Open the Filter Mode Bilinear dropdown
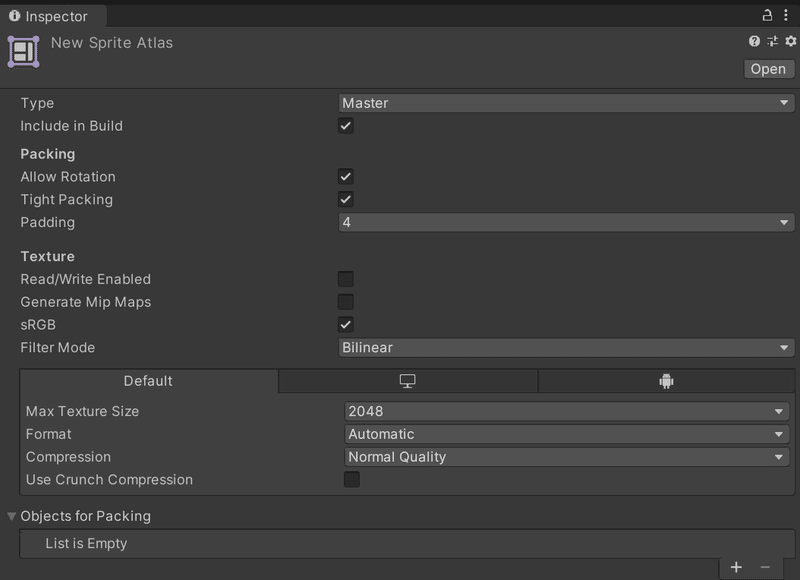800x580 pixels. [x=566, y=347]
